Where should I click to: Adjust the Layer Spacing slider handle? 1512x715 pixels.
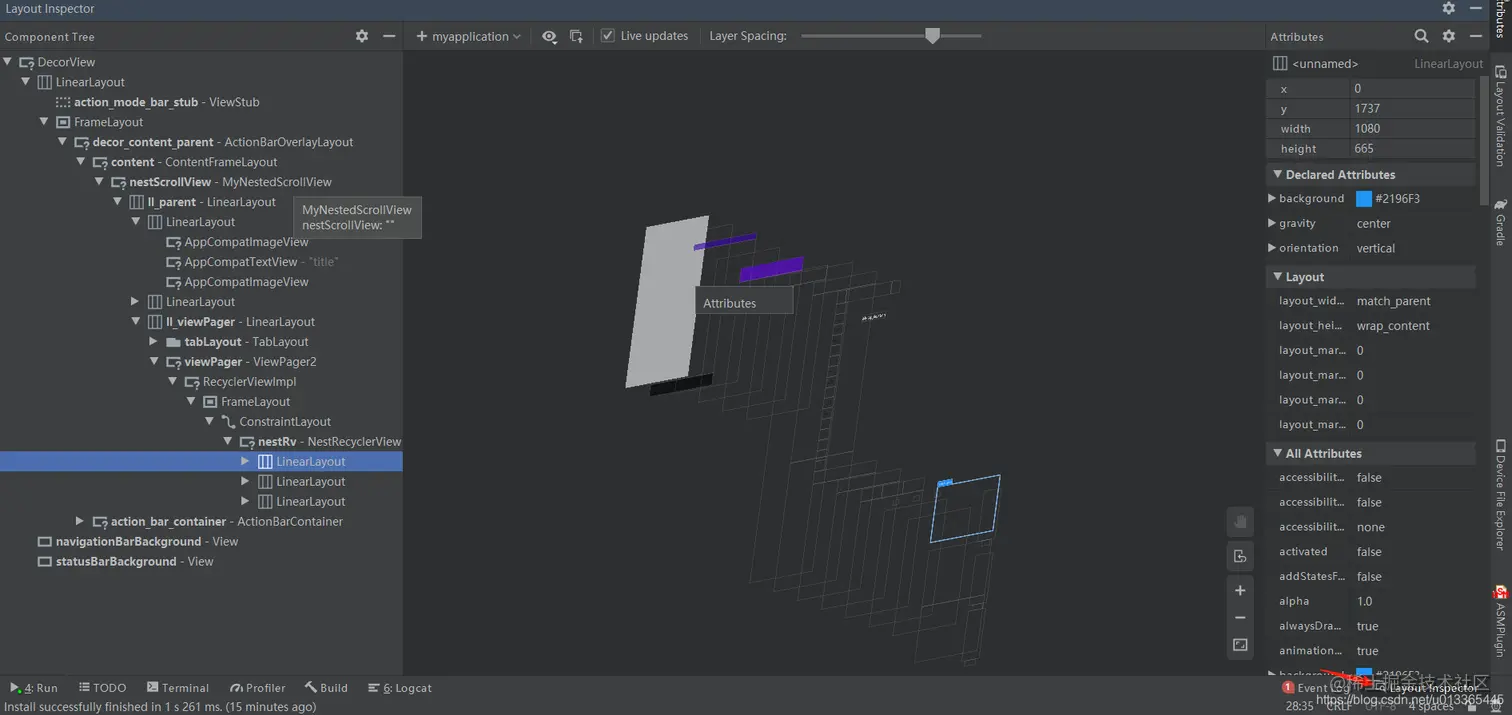[933, 36]
